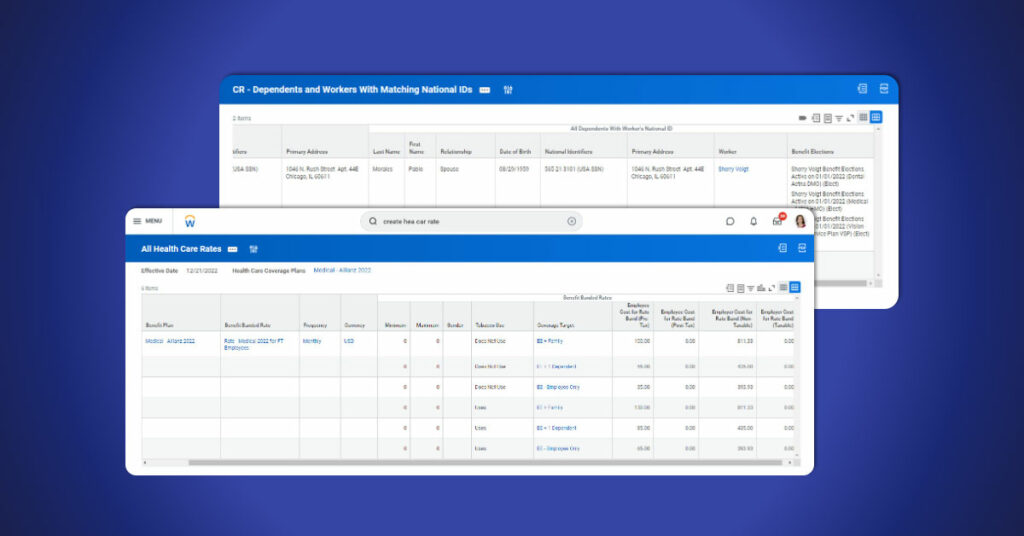Screen dimensions: 1024x536
Task: Open filter settings icon in the CR - Dependents header
Action: [508, 90]
